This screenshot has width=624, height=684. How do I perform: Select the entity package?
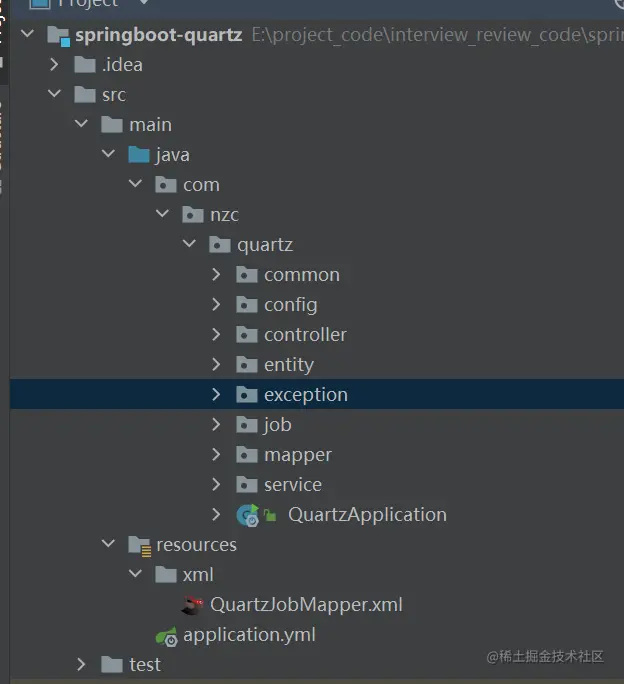[288, 365]
